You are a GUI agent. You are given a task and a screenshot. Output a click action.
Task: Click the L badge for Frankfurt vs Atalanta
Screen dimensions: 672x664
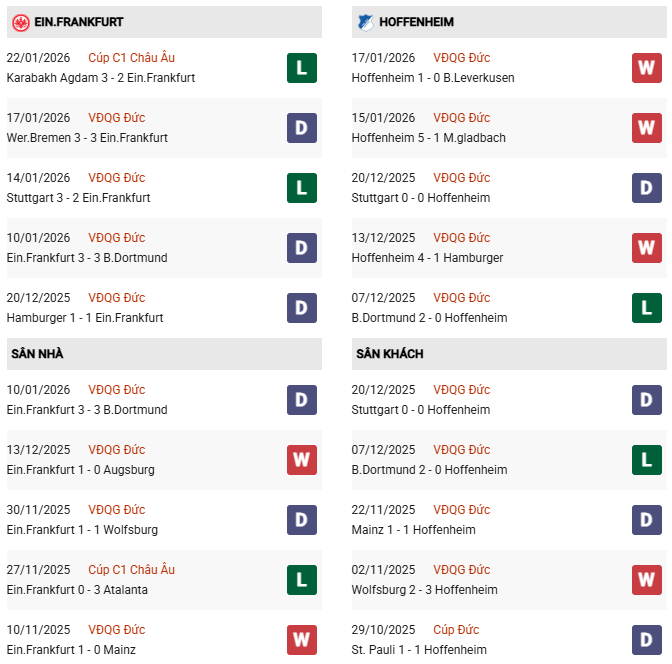pyautogui.click(x=302, y=579)
